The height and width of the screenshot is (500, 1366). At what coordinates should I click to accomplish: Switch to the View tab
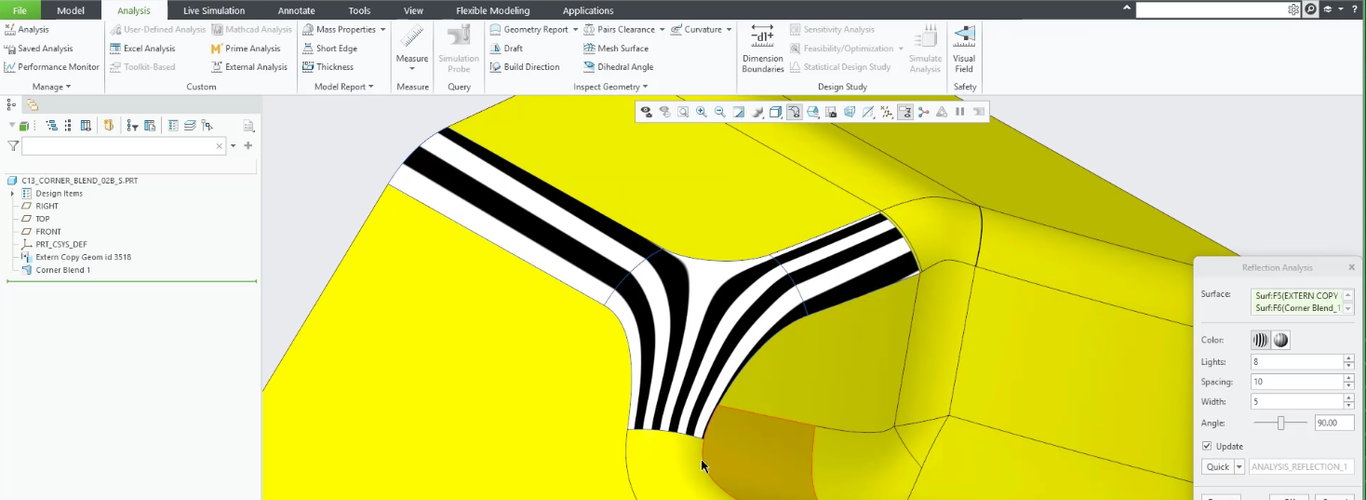[413, 10]
